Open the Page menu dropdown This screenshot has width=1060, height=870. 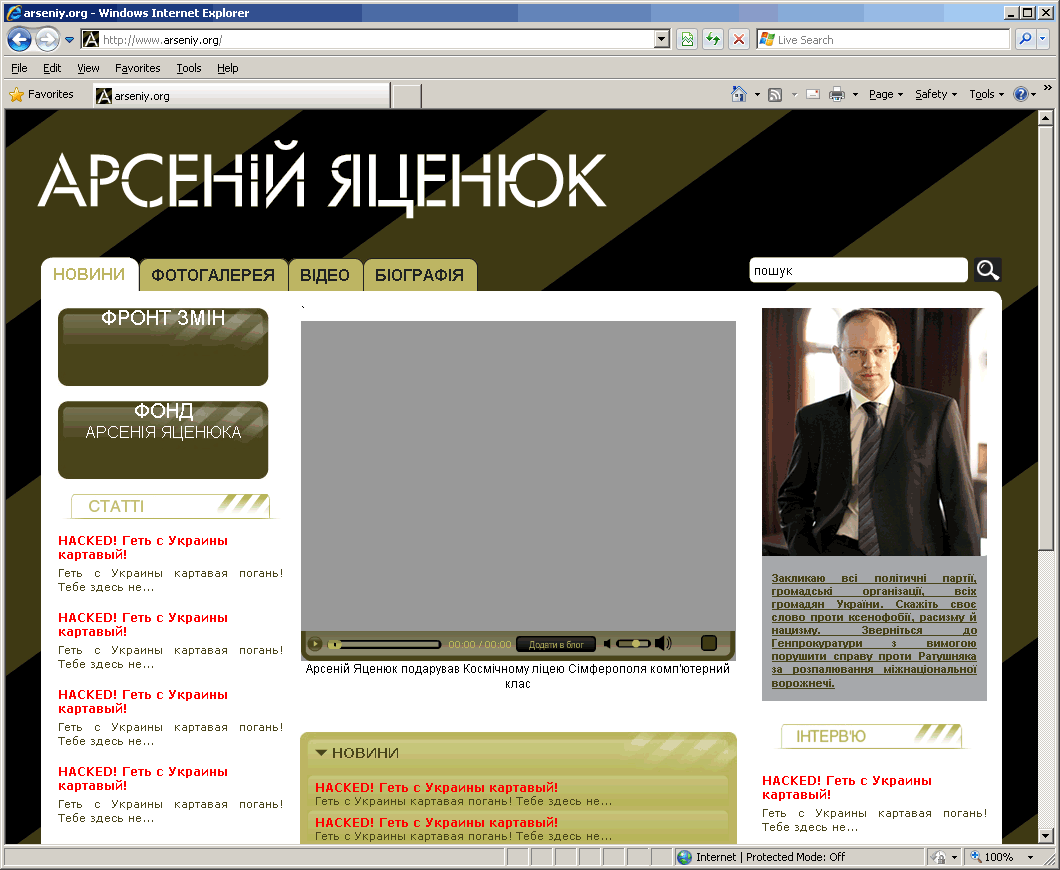point(885,94)
